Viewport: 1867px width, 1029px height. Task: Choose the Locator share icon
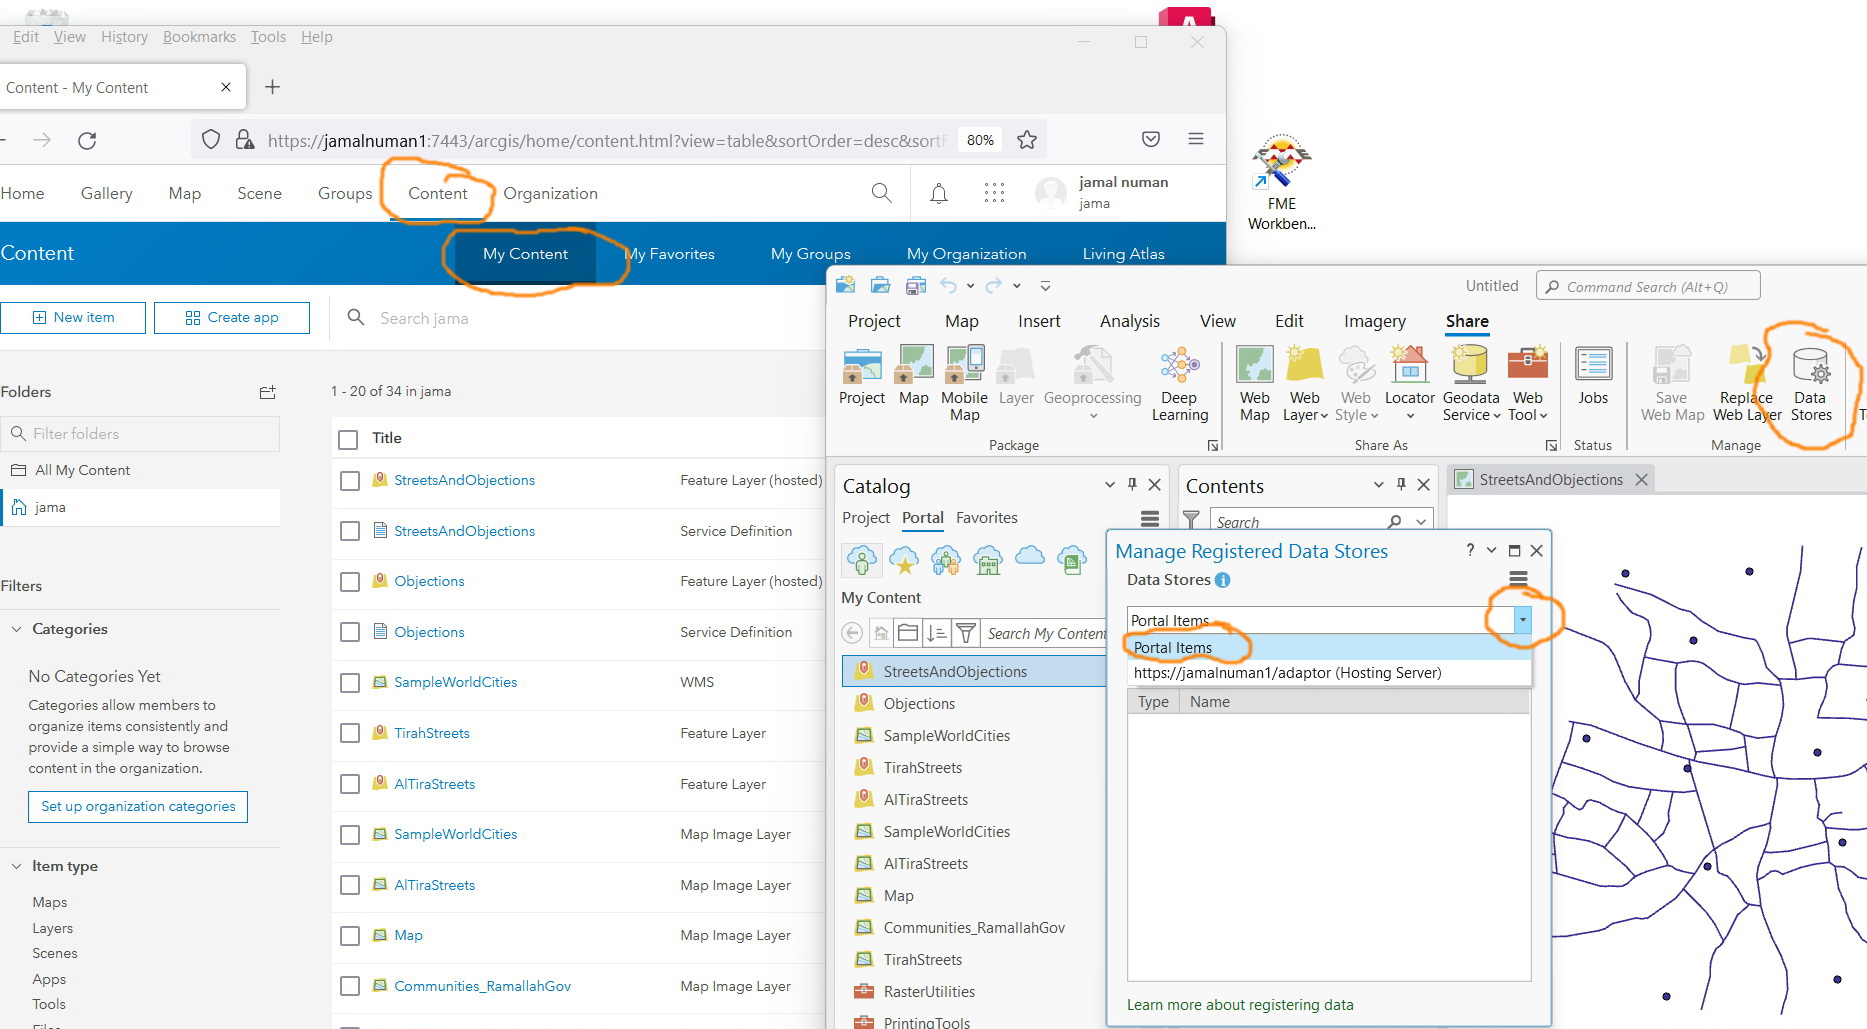point(1409,366)
